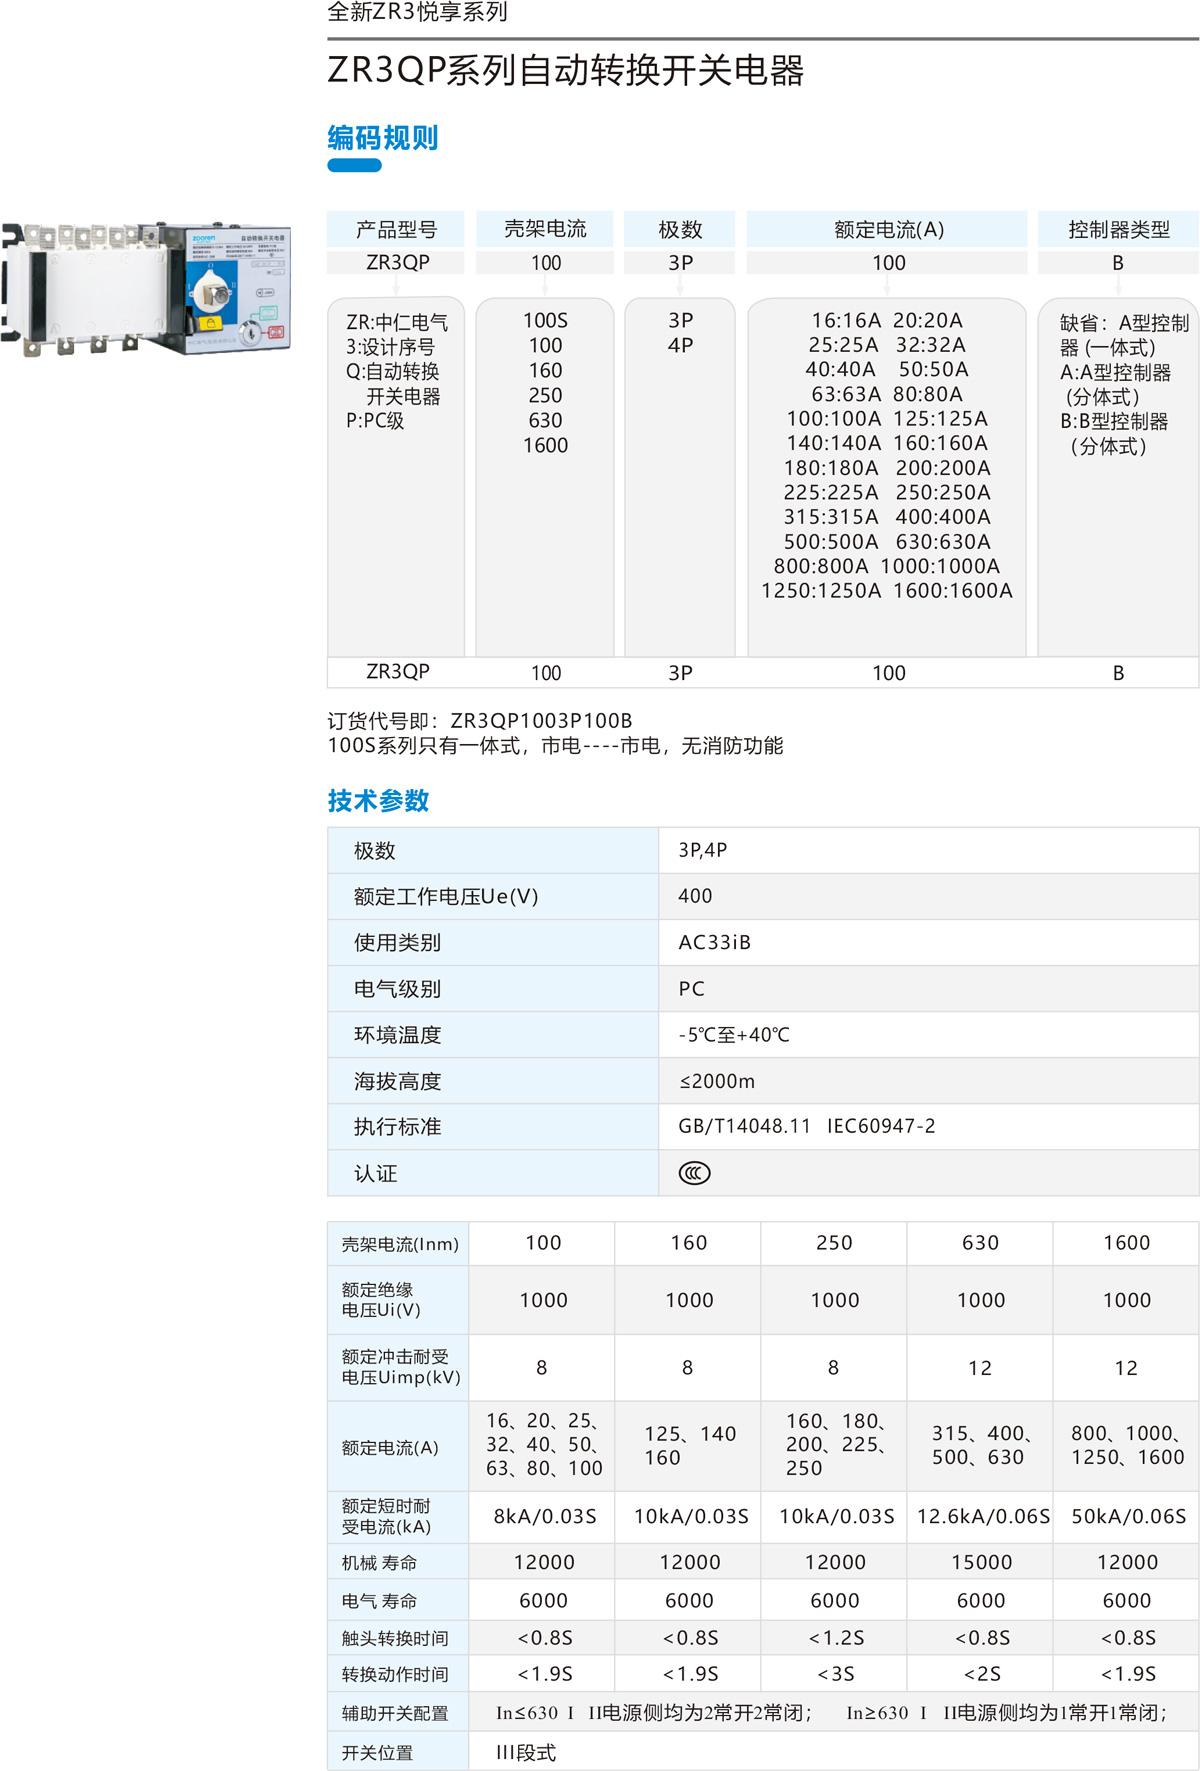Click the 100S系列只有一体式 note line
Screen dimensions: 1200x1771
(x=555, y=746)
